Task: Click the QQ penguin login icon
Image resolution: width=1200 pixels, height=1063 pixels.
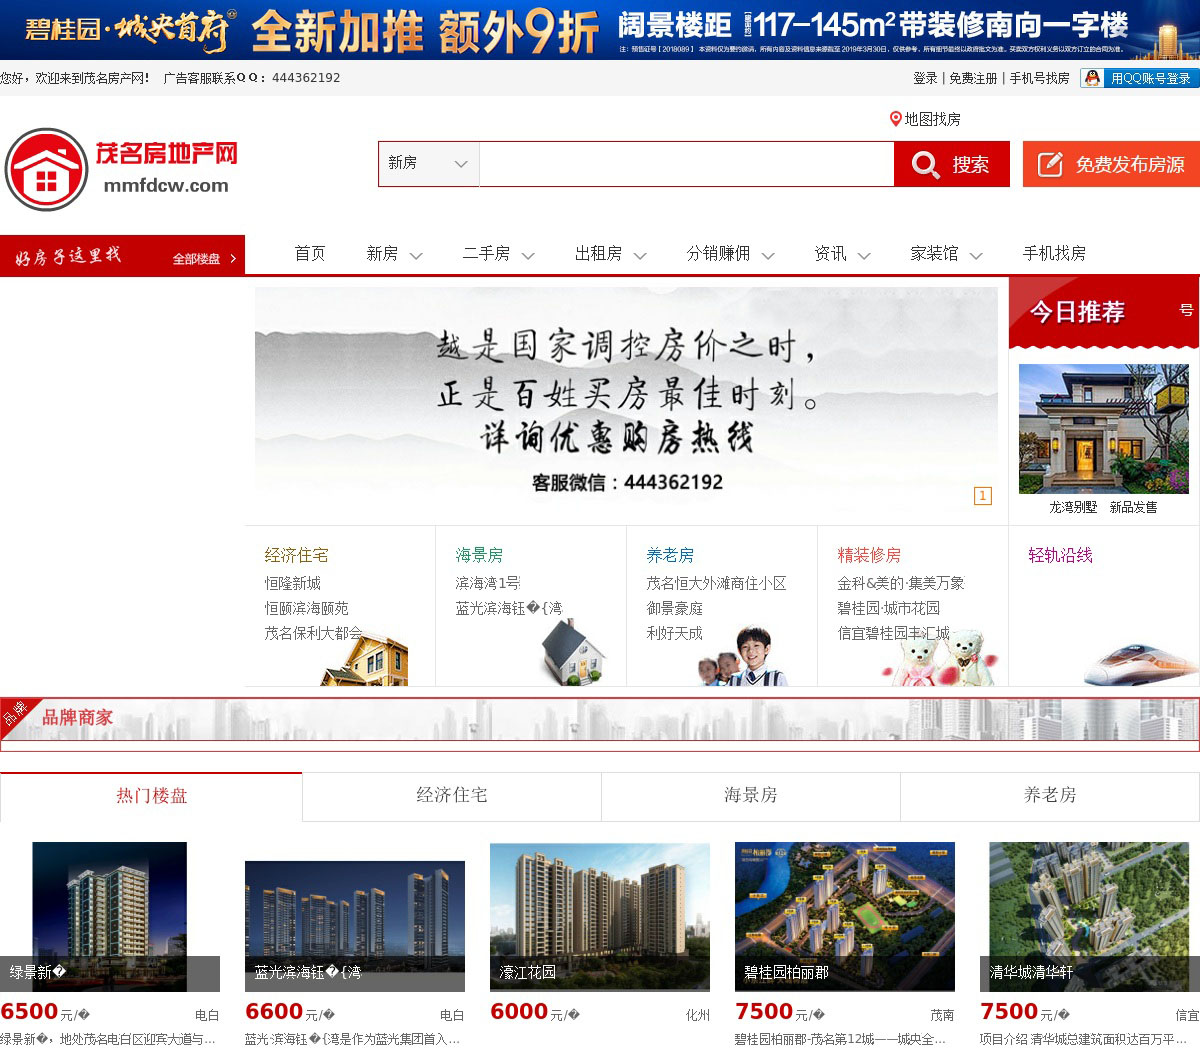Action: click(x=1092, y=78)
